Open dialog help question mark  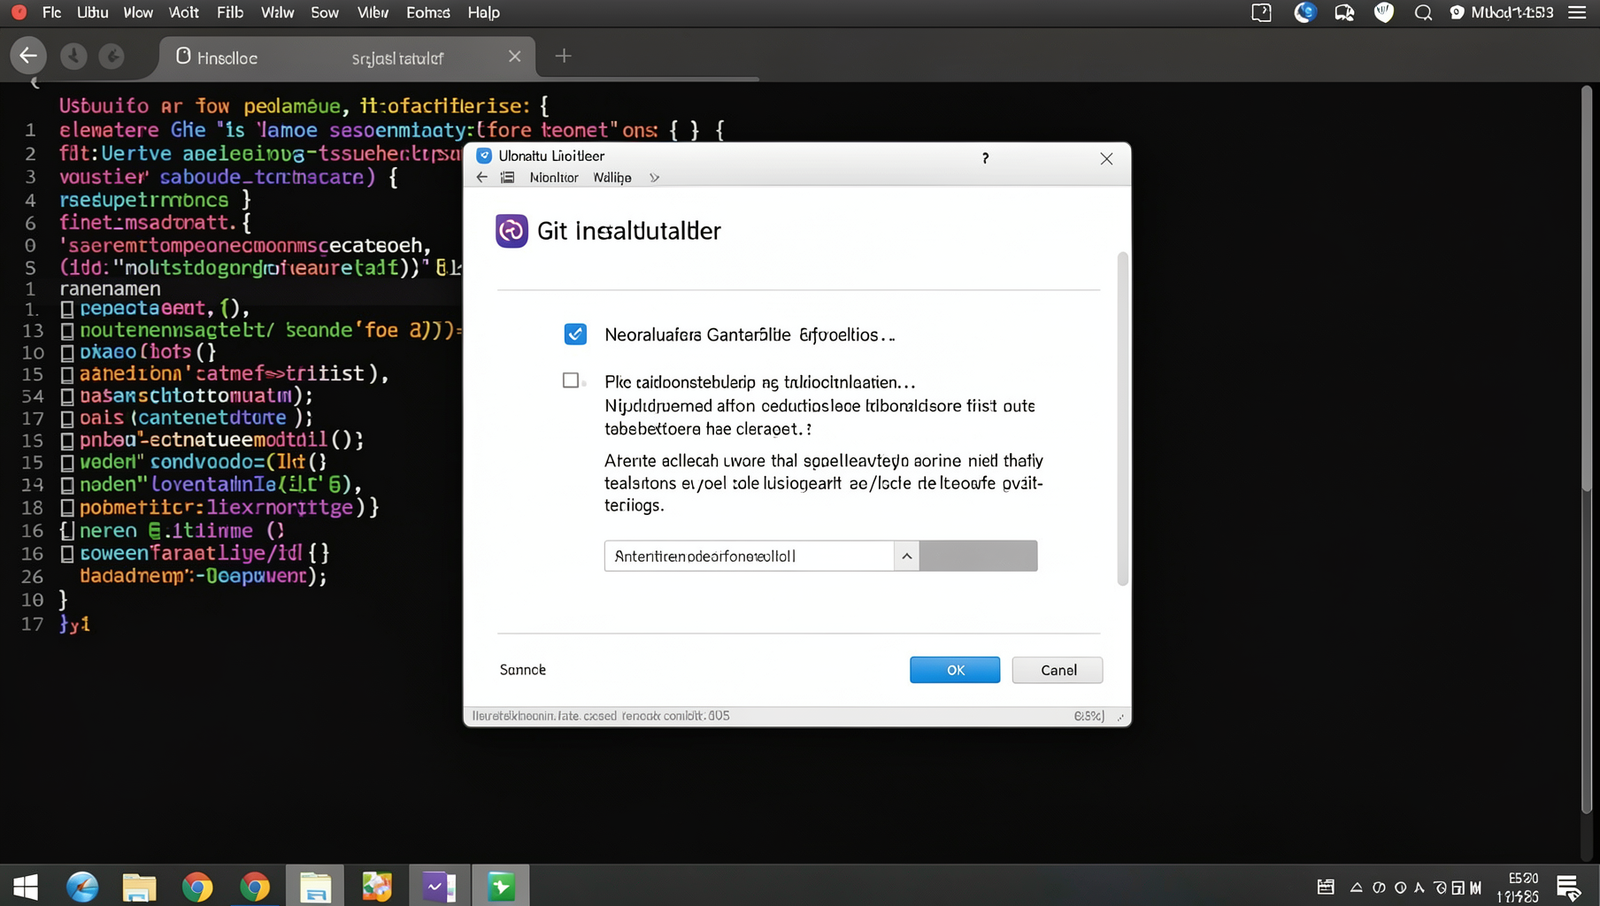[x=985, y=158]
